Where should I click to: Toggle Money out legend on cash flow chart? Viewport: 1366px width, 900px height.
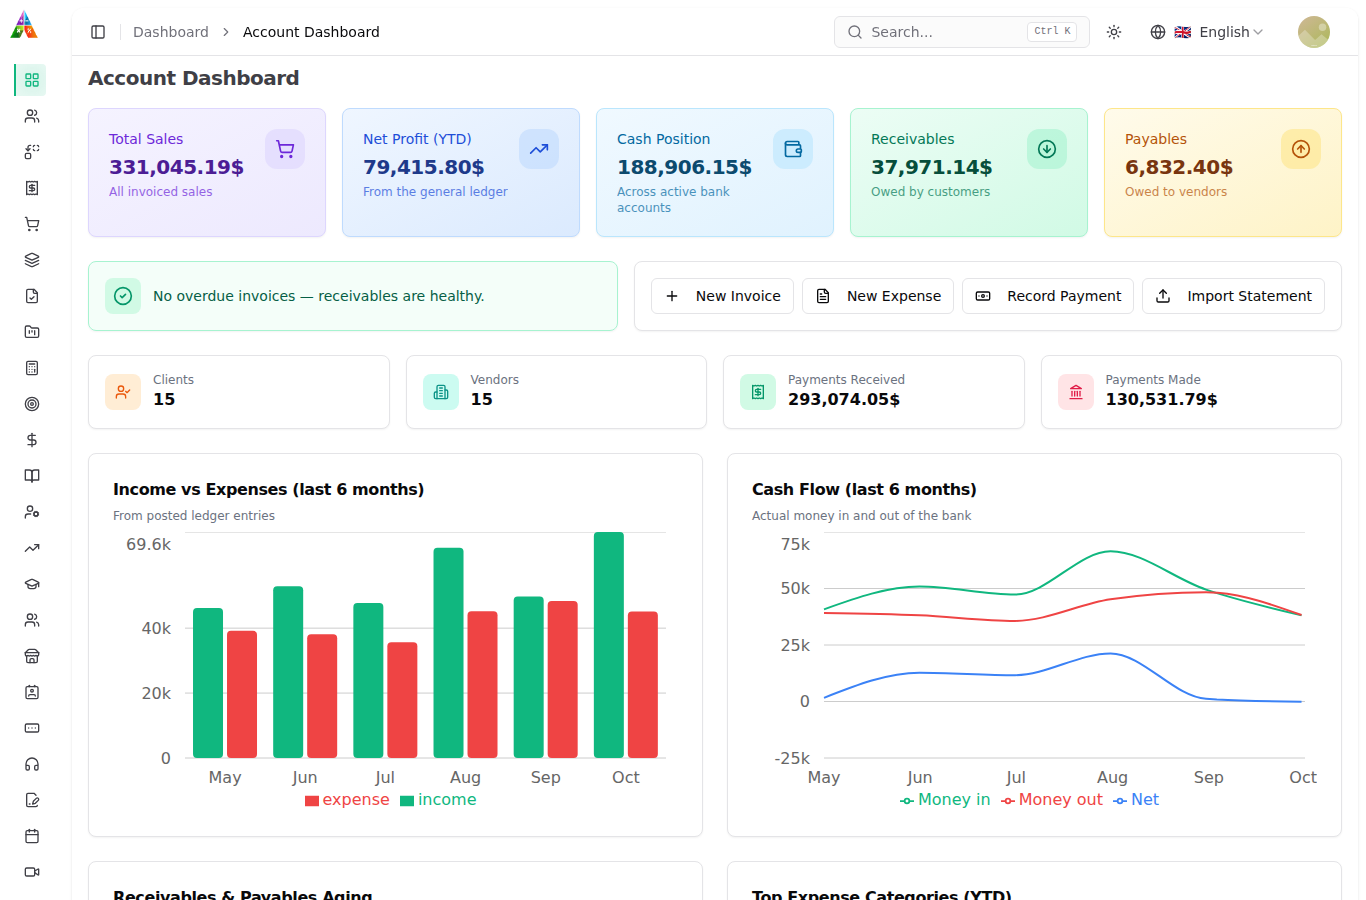coord(1052,800)
